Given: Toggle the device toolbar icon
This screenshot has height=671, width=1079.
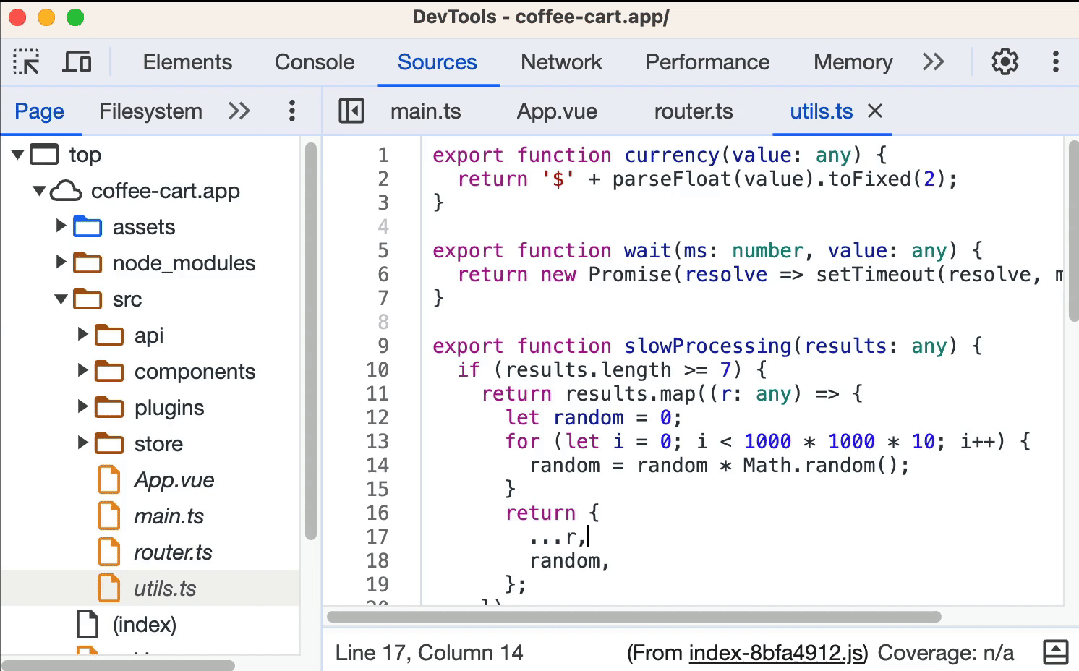Looking at the screenshot, I should (76, 62).
